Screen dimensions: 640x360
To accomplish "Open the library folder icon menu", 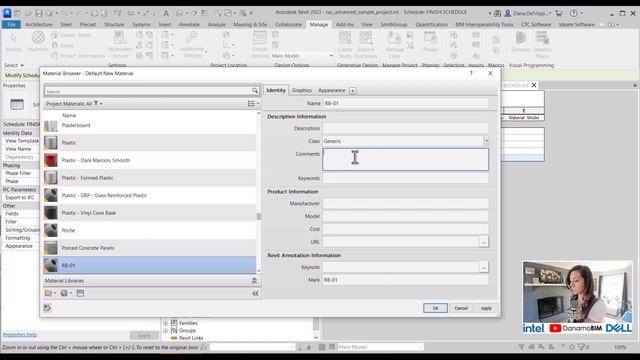I will [x=49, y=293].
